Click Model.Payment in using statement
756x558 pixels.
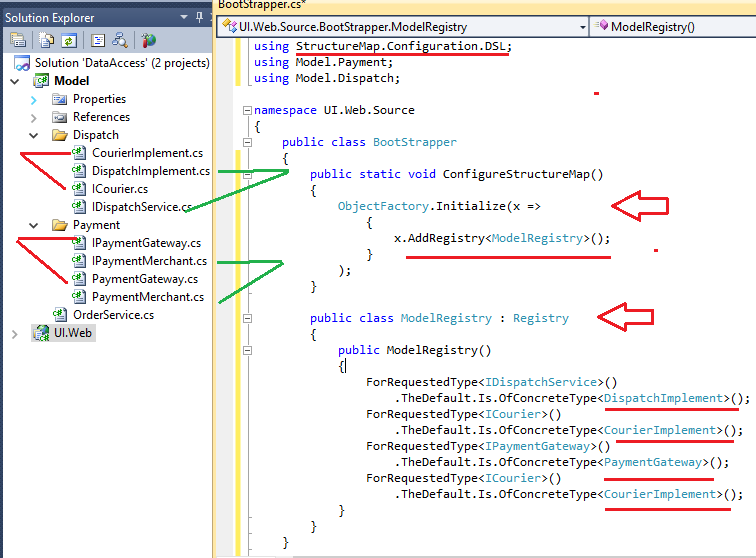coord(341,62)
